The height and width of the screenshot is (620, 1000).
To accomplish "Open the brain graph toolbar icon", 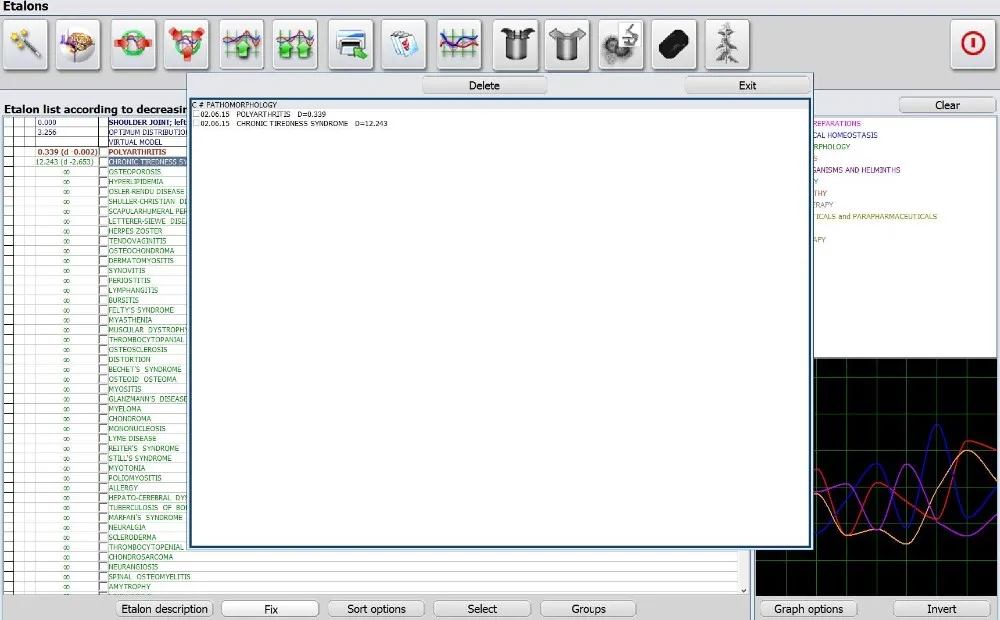I will pos(78,44).
